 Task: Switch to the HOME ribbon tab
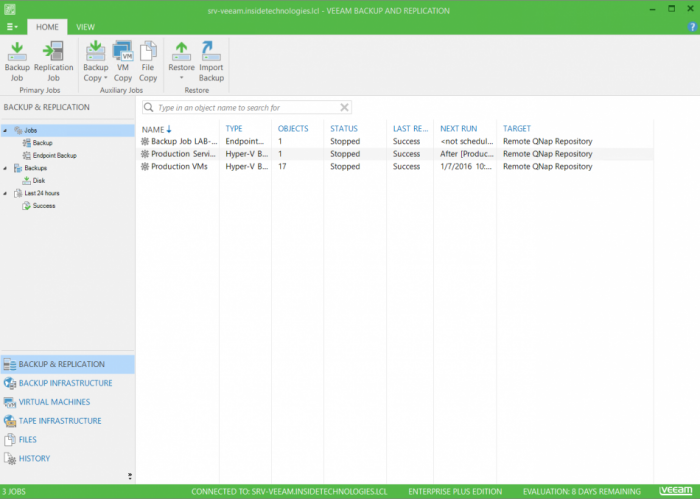point(47,27)
